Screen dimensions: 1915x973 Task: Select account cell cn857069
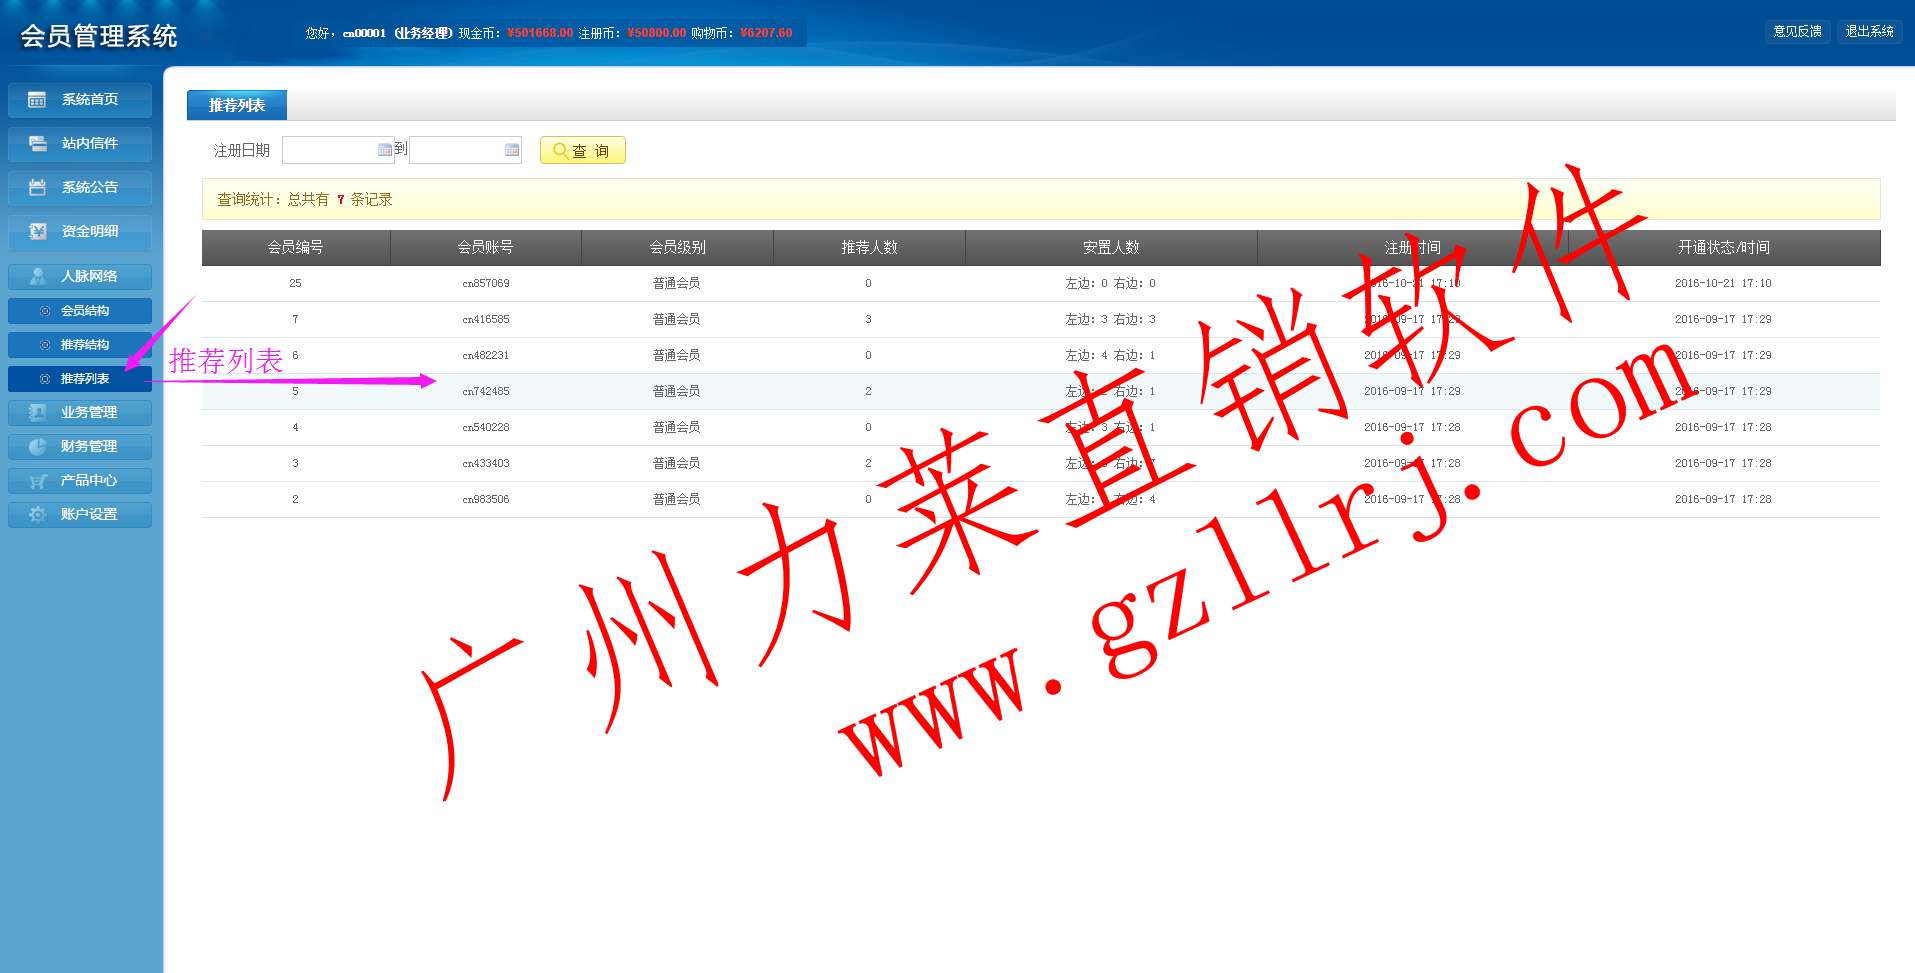tap(486, 284)
